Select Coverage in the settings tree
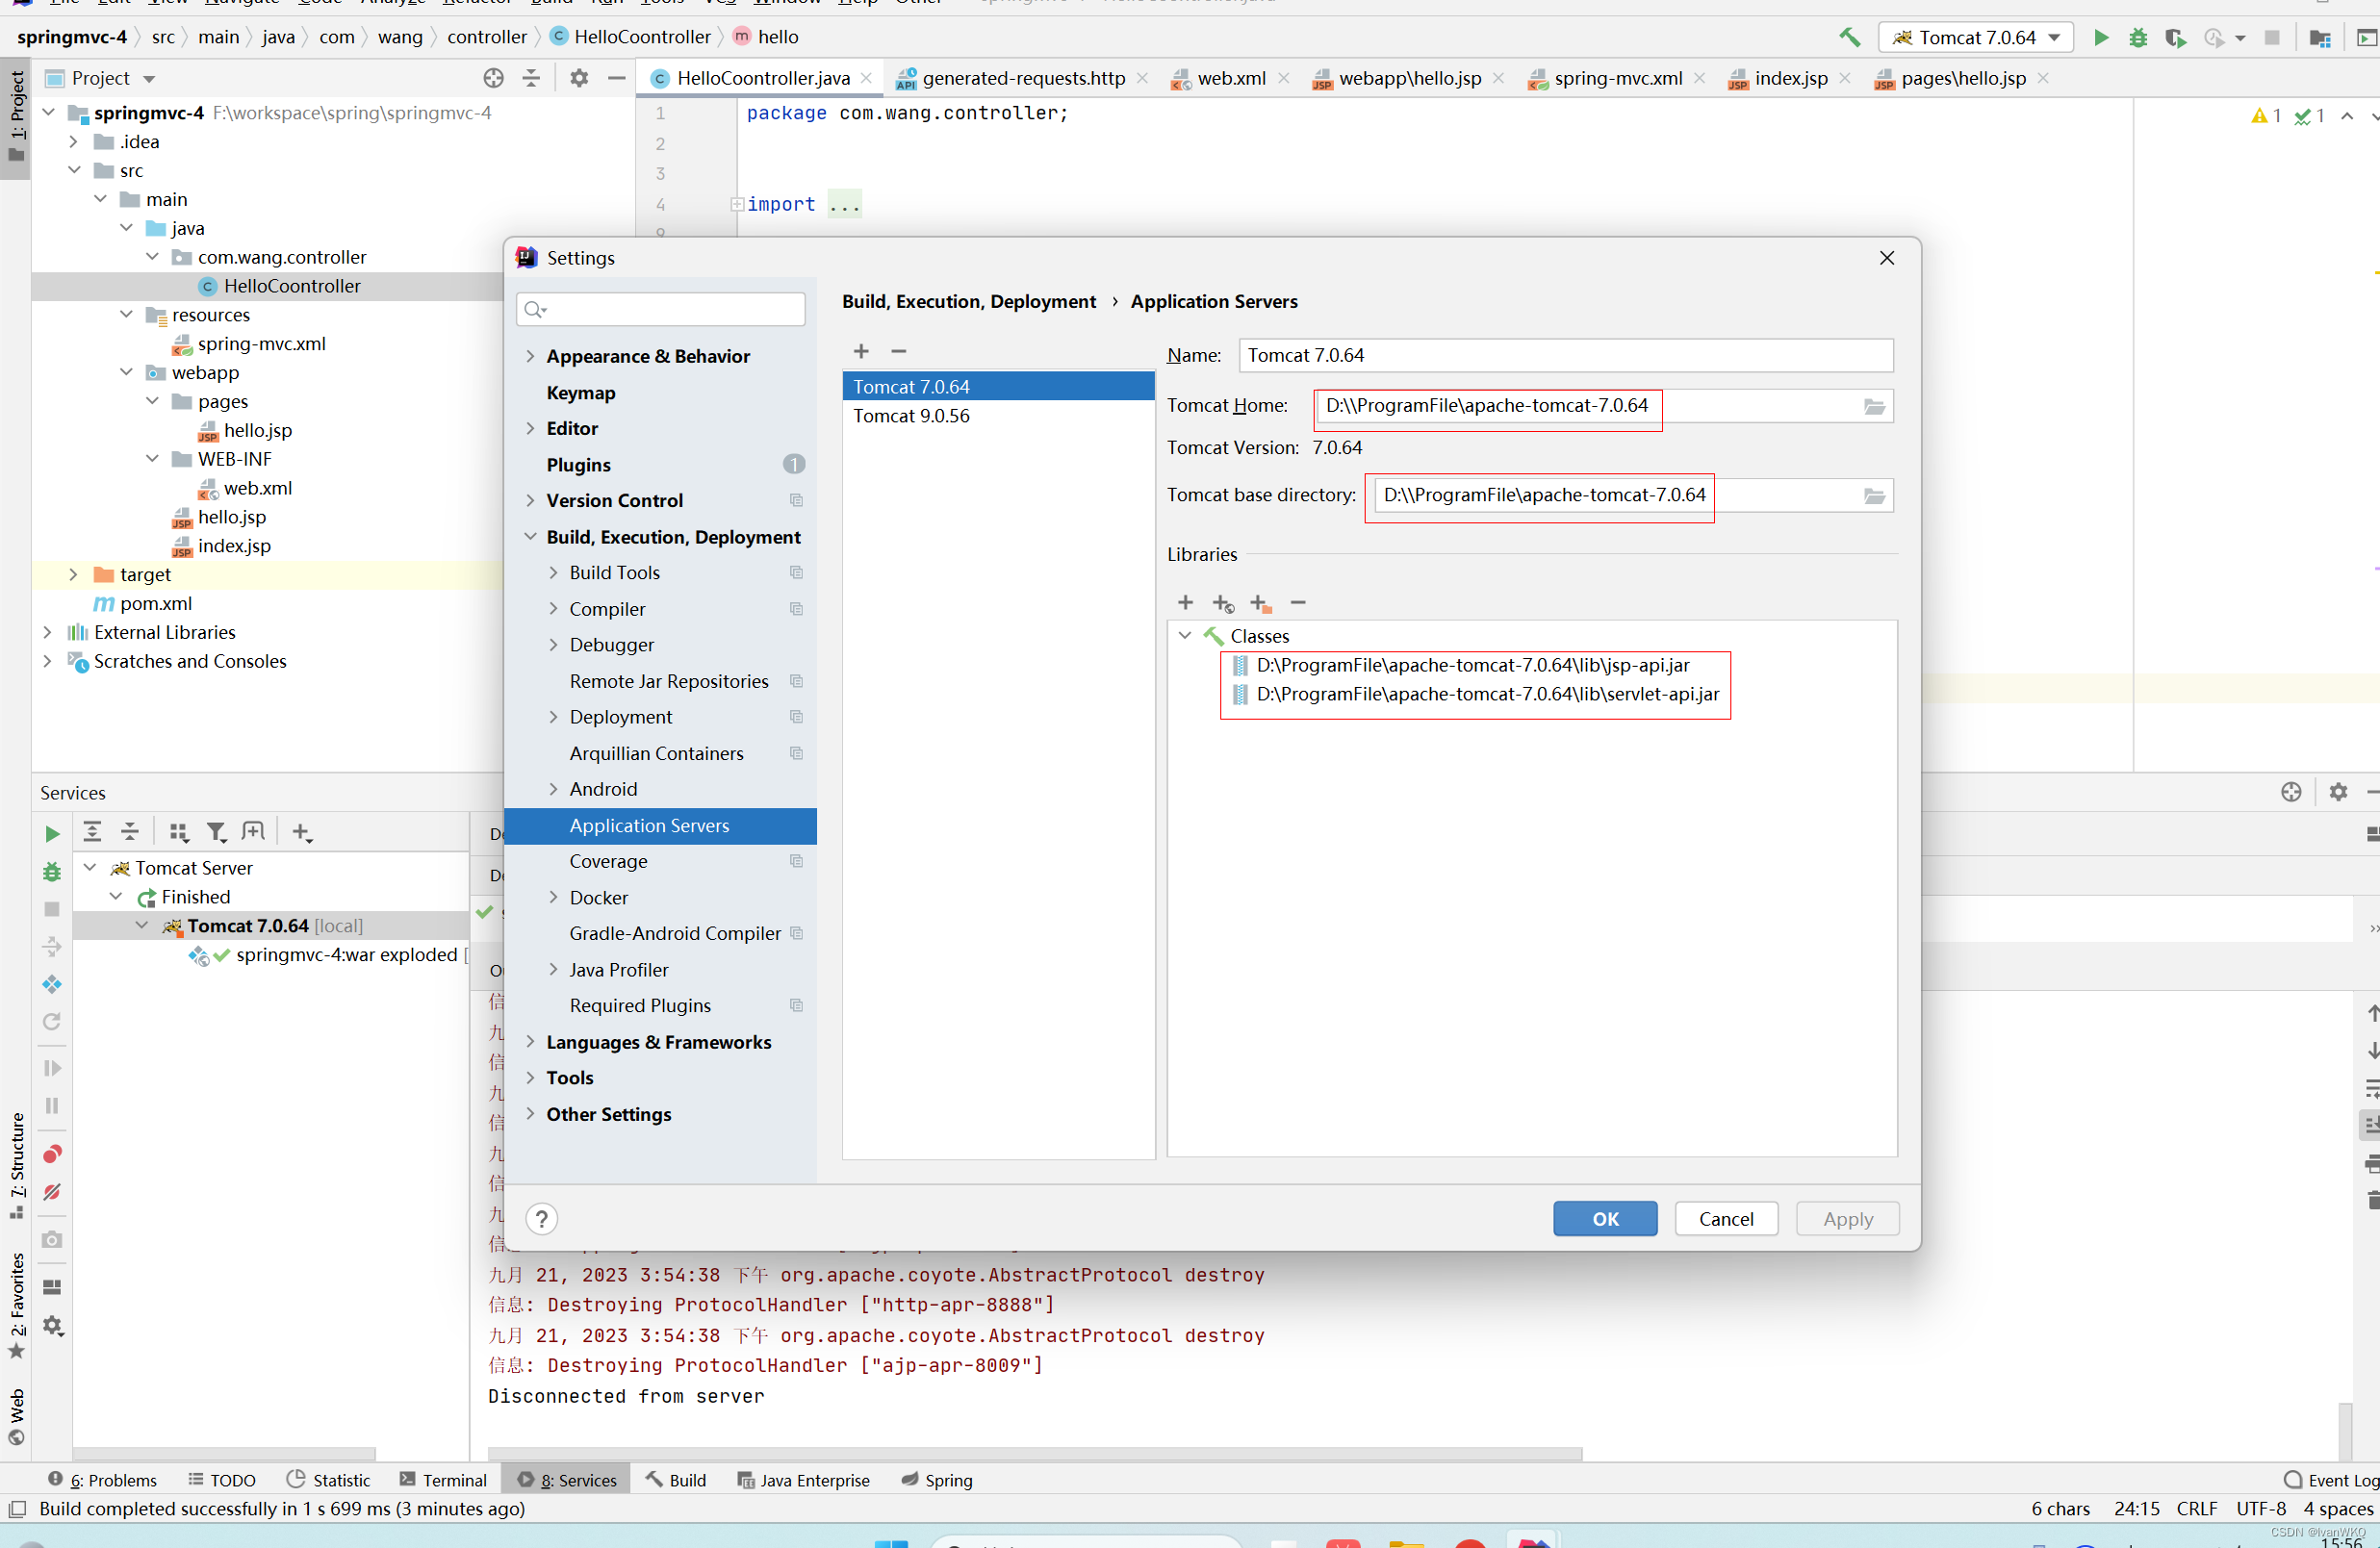Screen dimensions: 2380x1548 click(609, 861)
